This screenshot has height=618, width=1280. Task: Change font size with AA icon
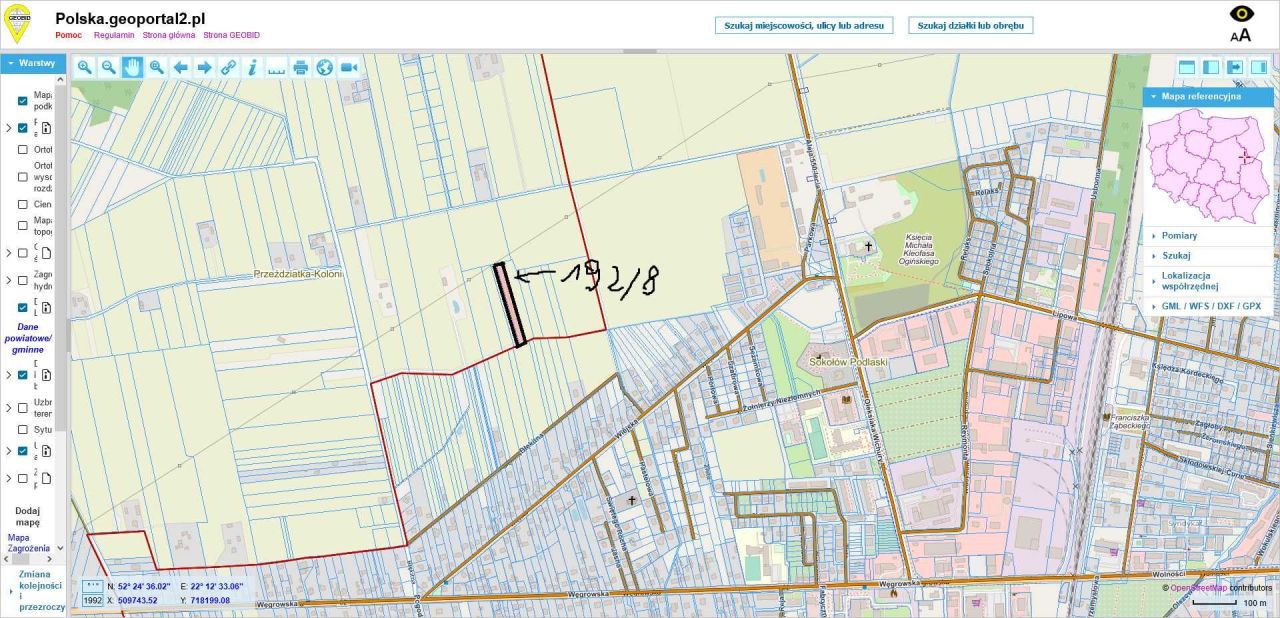pyautogui.click(x=1241, y=35)
